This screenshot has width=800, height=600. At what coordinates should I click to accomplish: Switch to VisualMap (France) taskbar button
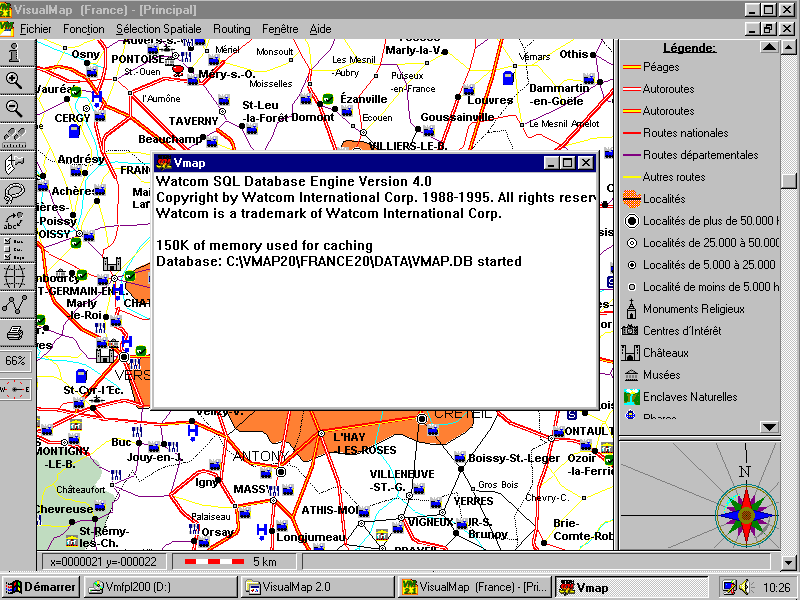pyautogui.click(x=475, y=587)
